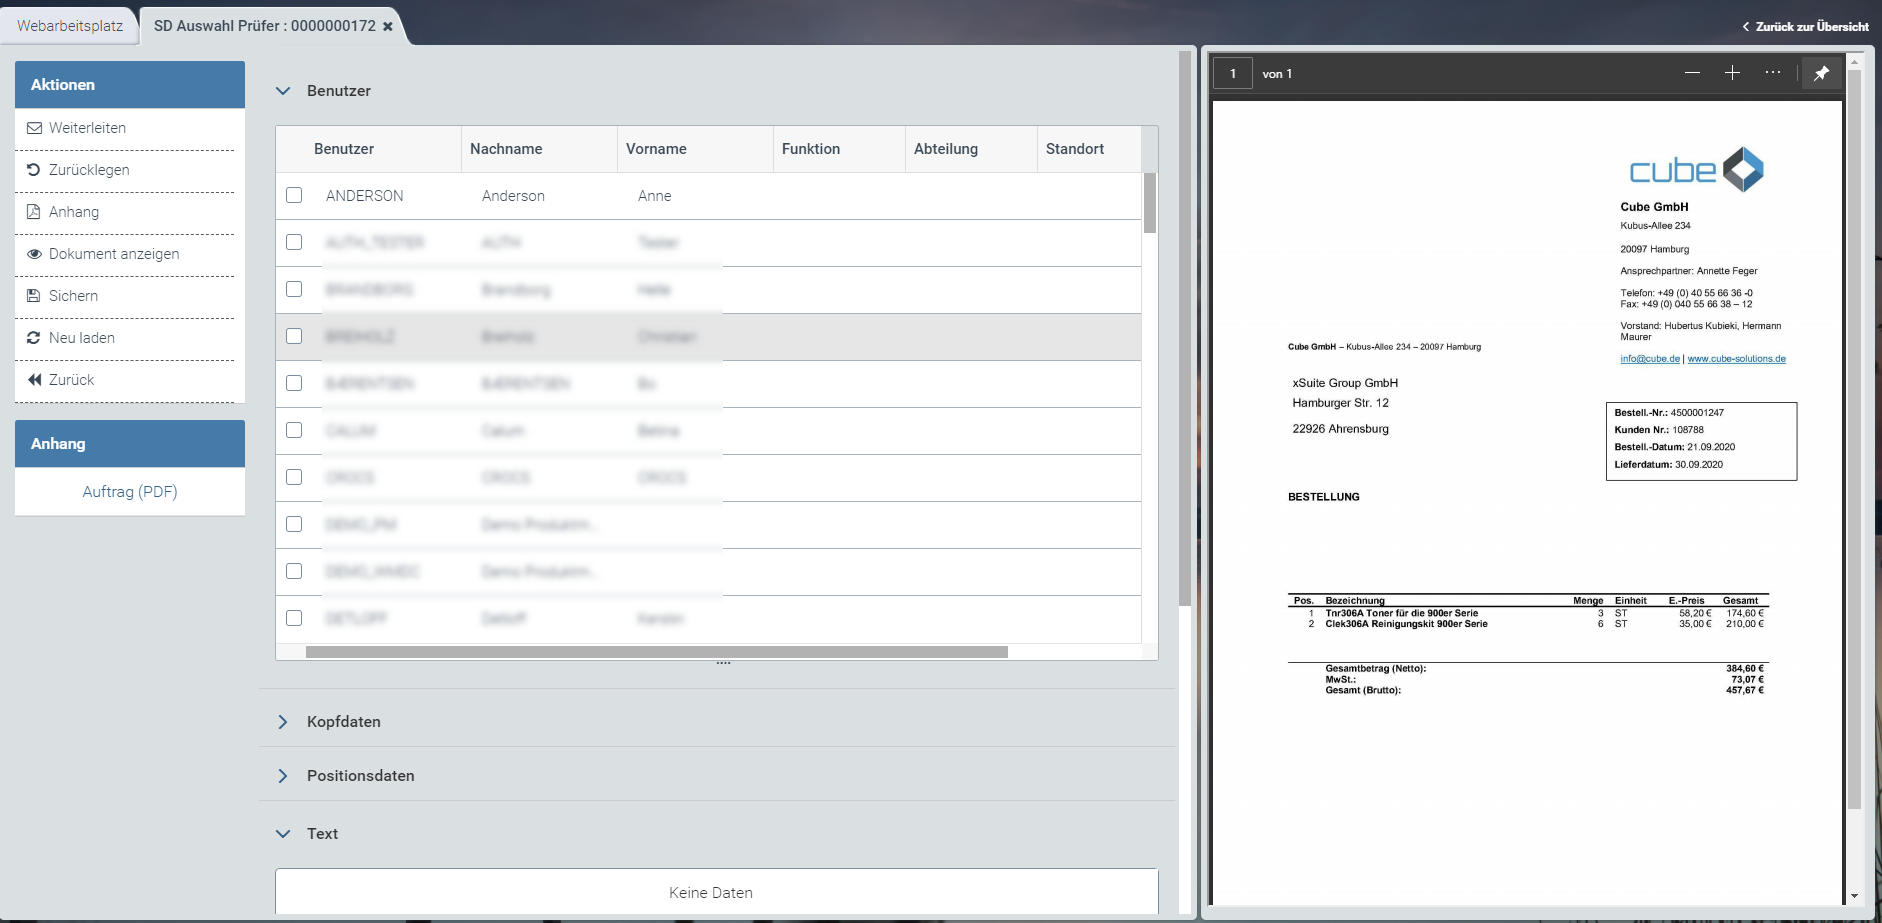Expand the Kopfdaten section
Viewport: 1882px width, 923px height.
click(283, 722)
